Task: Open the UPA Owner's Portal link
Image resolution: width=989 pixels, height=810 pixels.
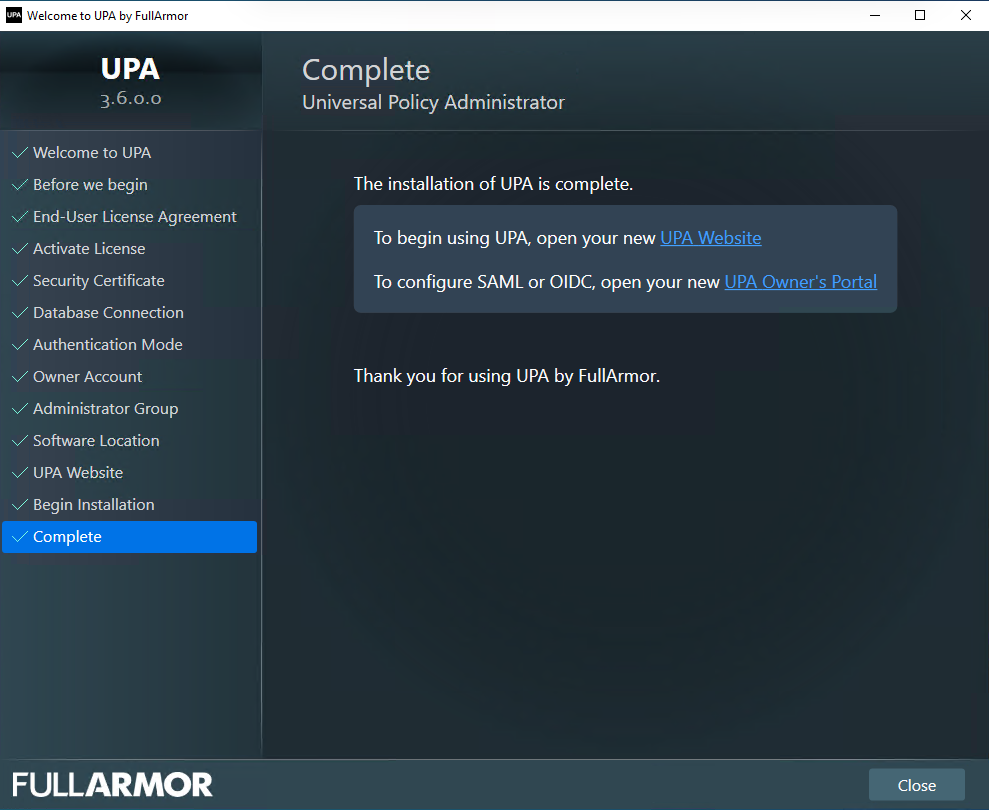Action: tap(800, 282)
